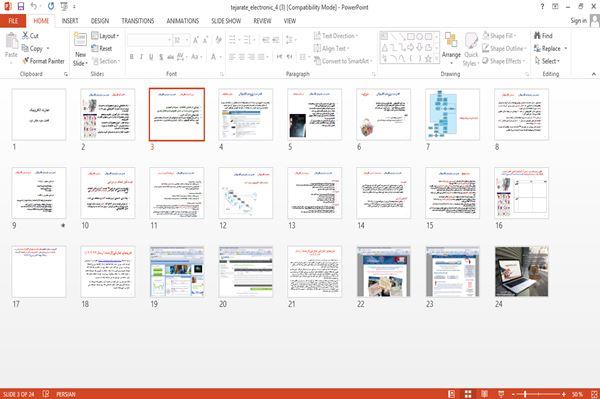Click the Sign in link
600x399 pixels.
pos(578,21)
